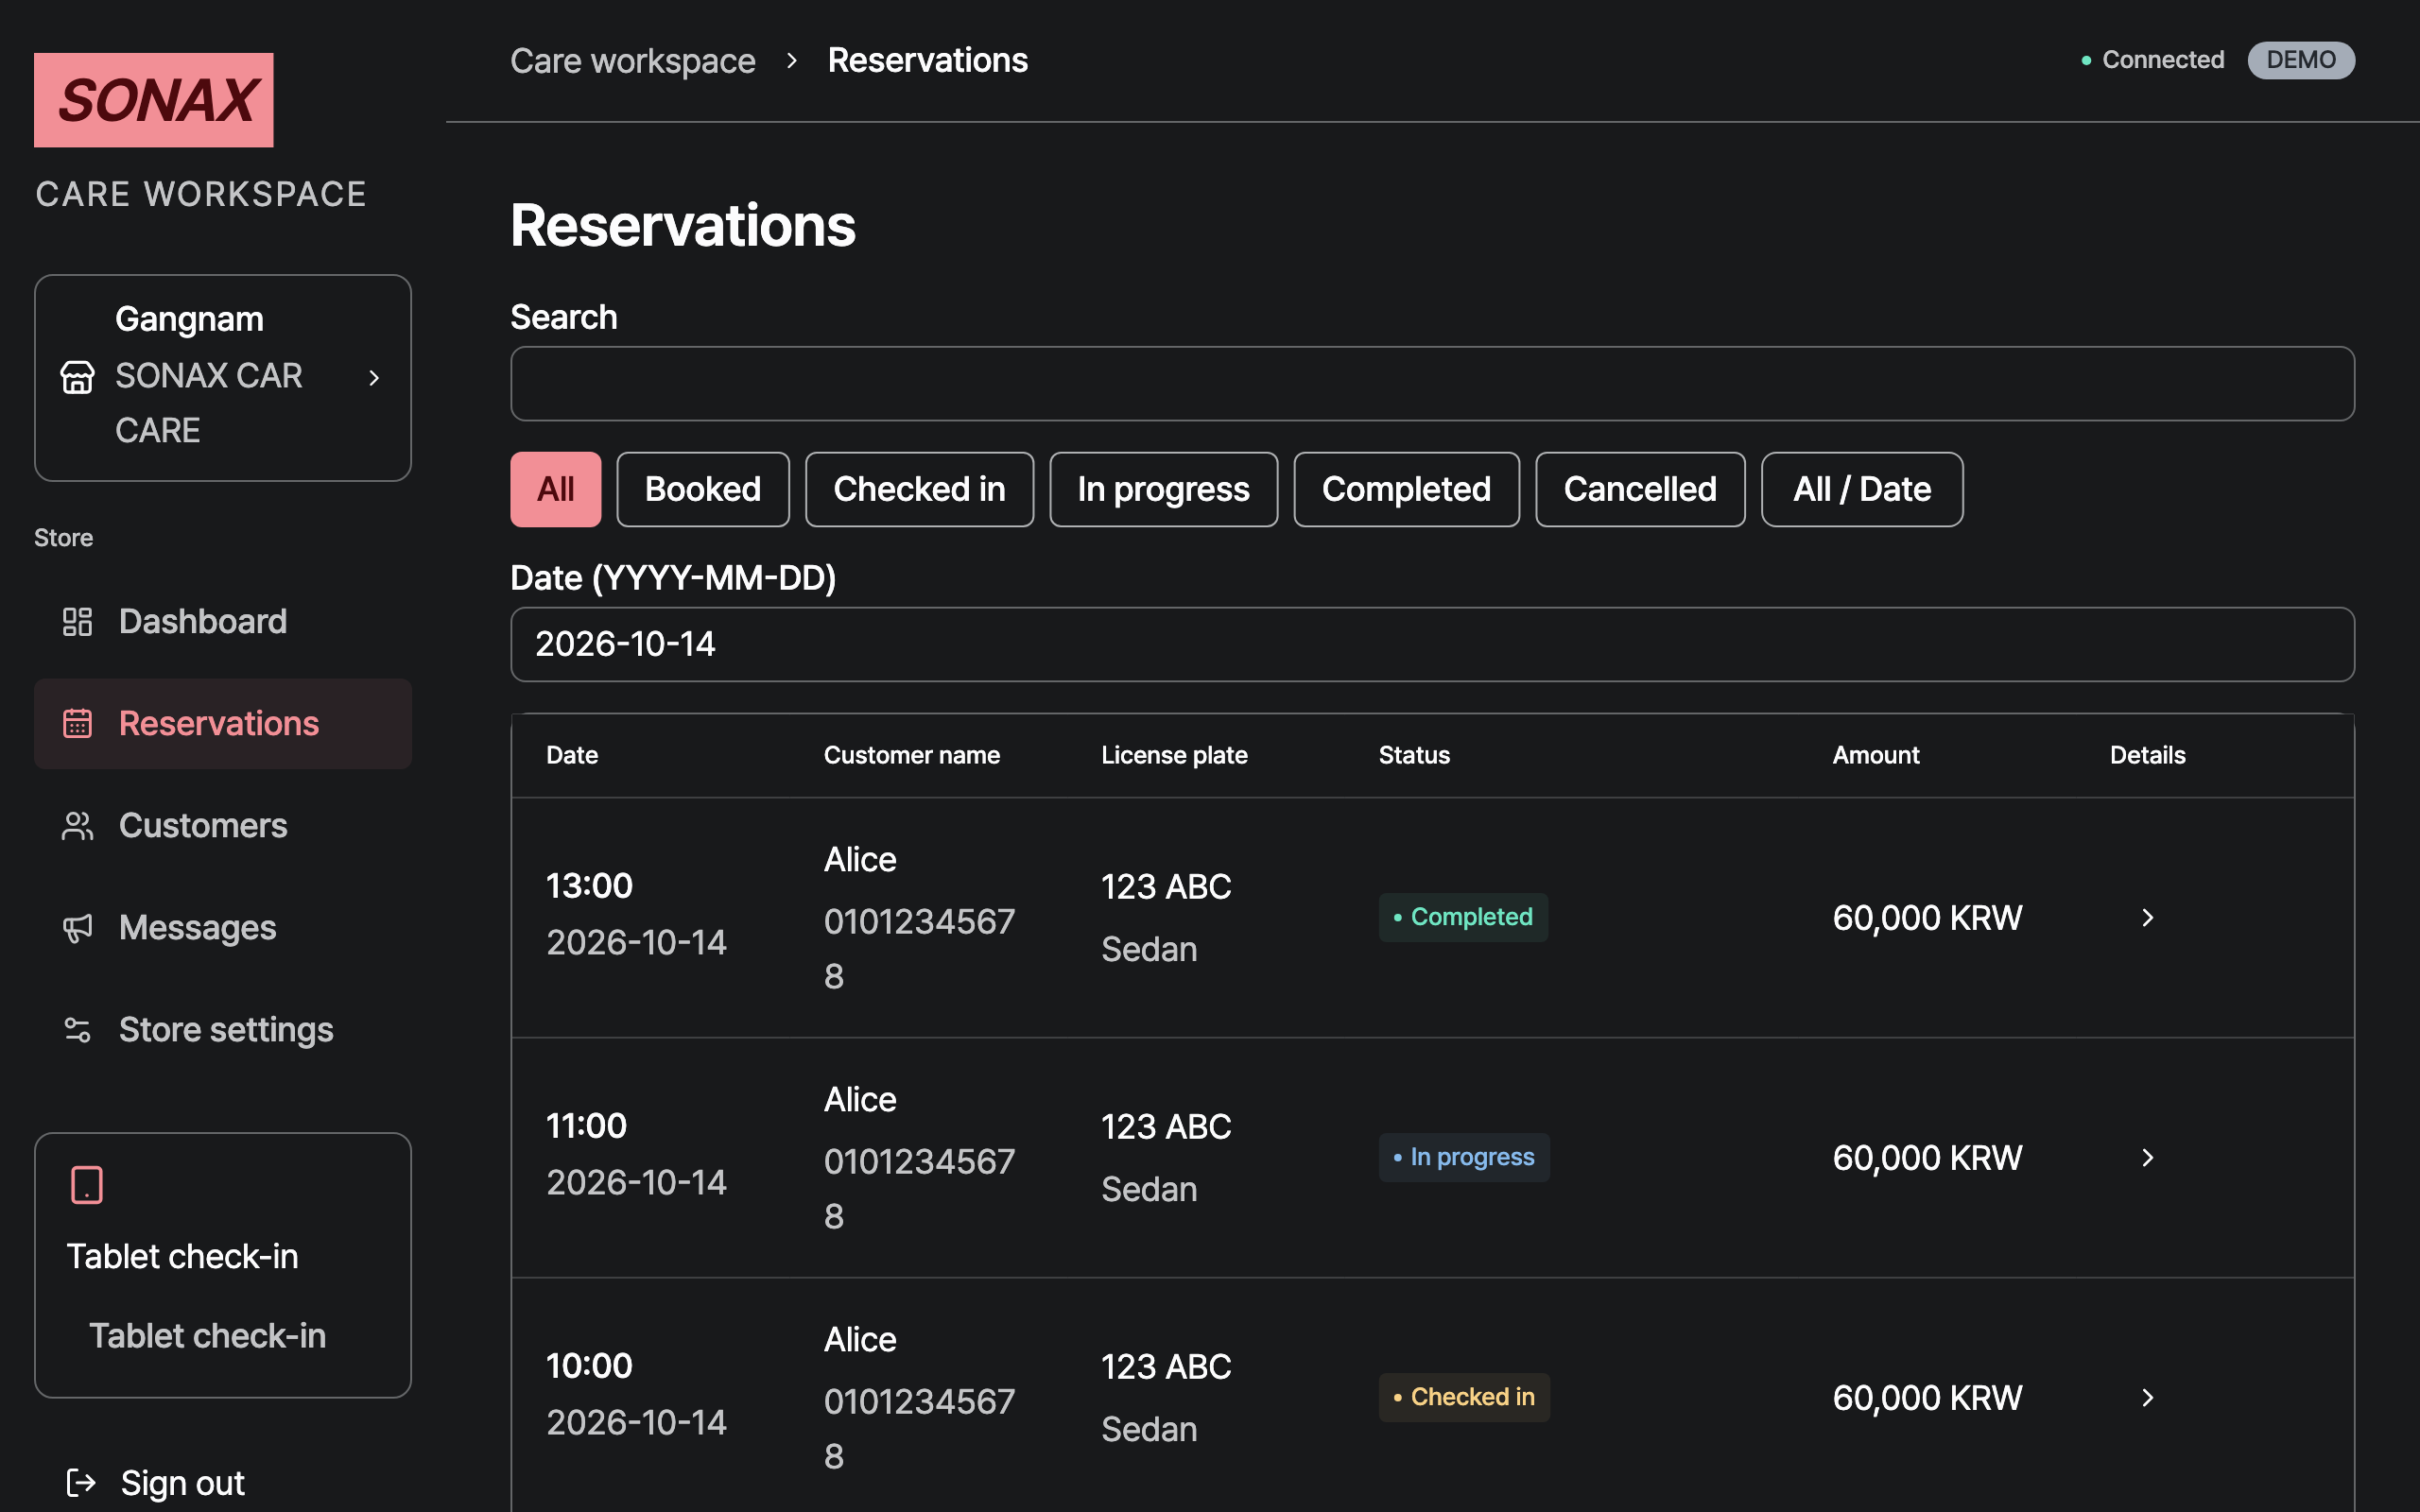Open details chevron for 11:00 reservation
The image size is (2420, 1512).
2147,1158
